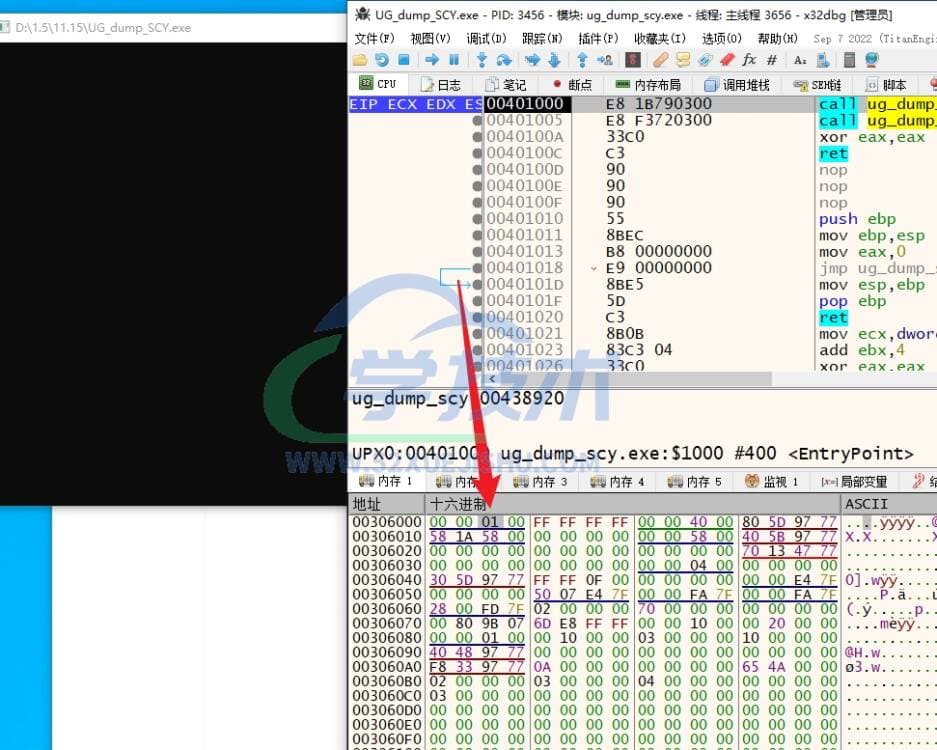Click the Open file folder icon
Viewport: 937px width, 750px height.
[360, 60]
